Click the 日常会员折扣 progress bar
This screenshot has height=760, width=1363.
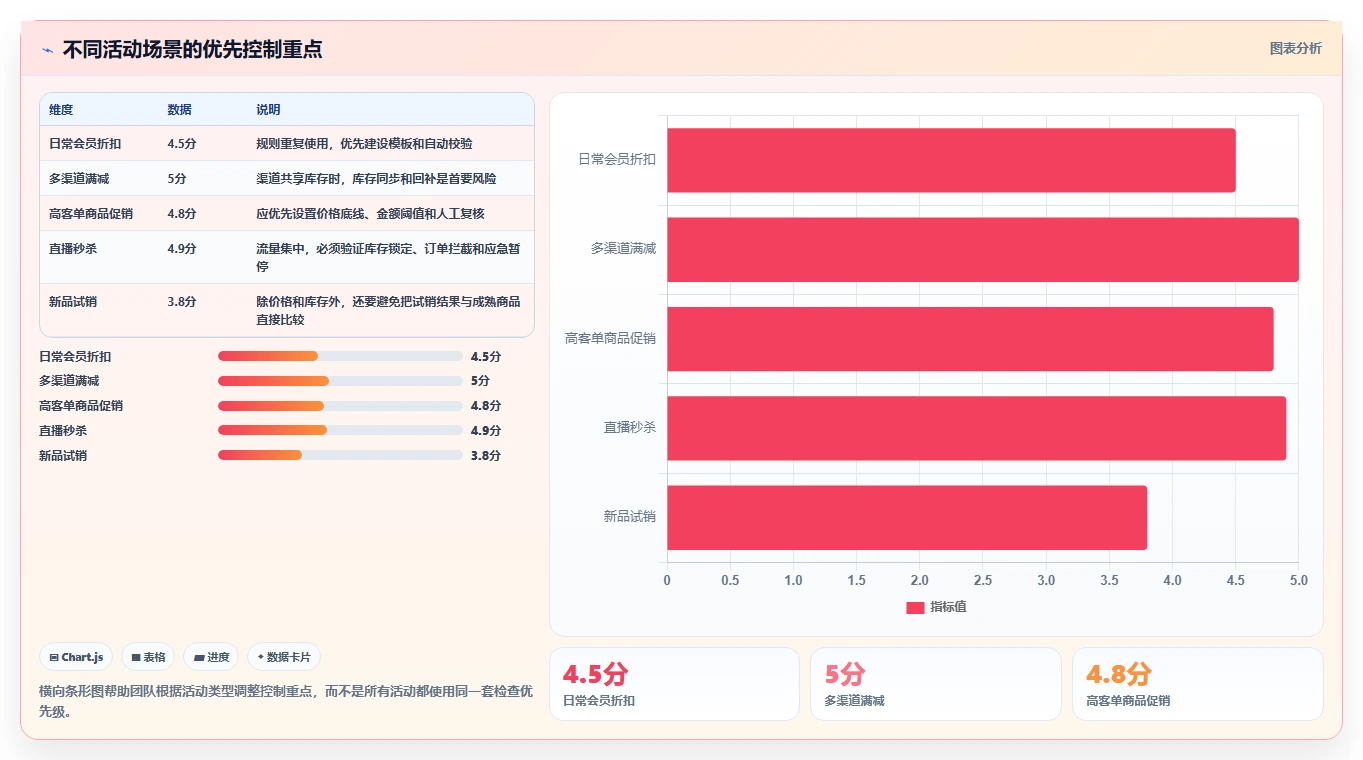point(340,356)
